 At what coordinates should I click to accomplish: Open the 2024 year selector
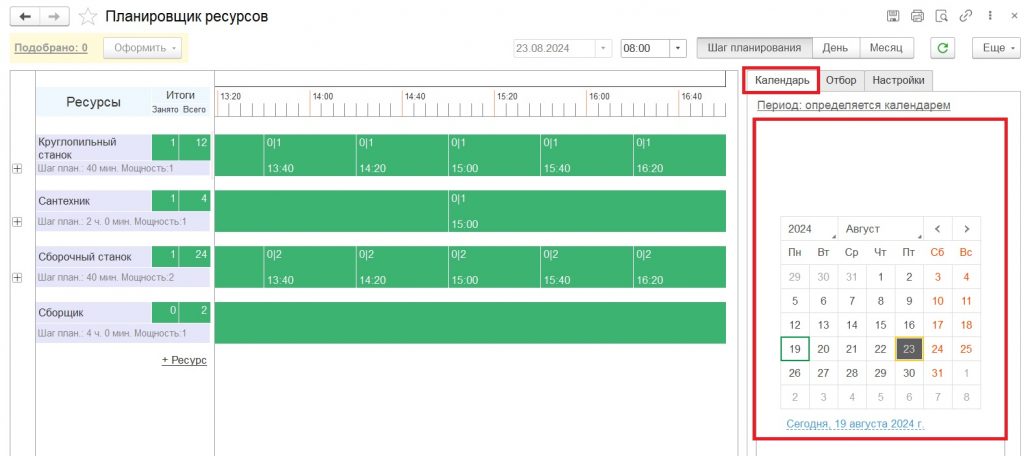[x=809, y=229]
